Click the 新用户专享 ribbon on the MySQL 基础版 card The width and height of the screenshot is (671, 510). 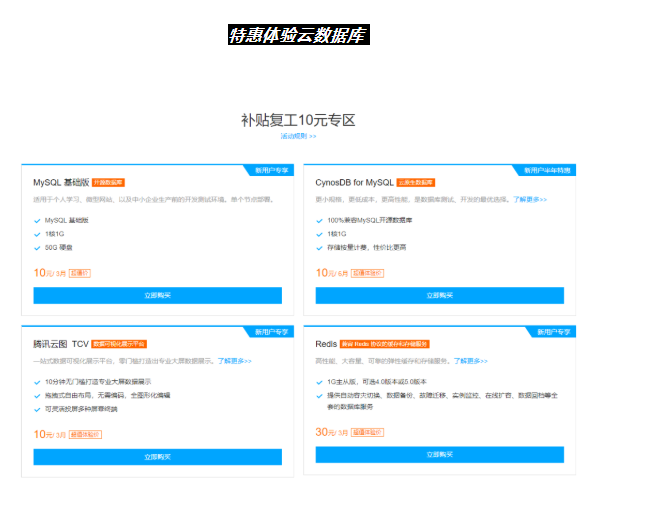point(271,170)
